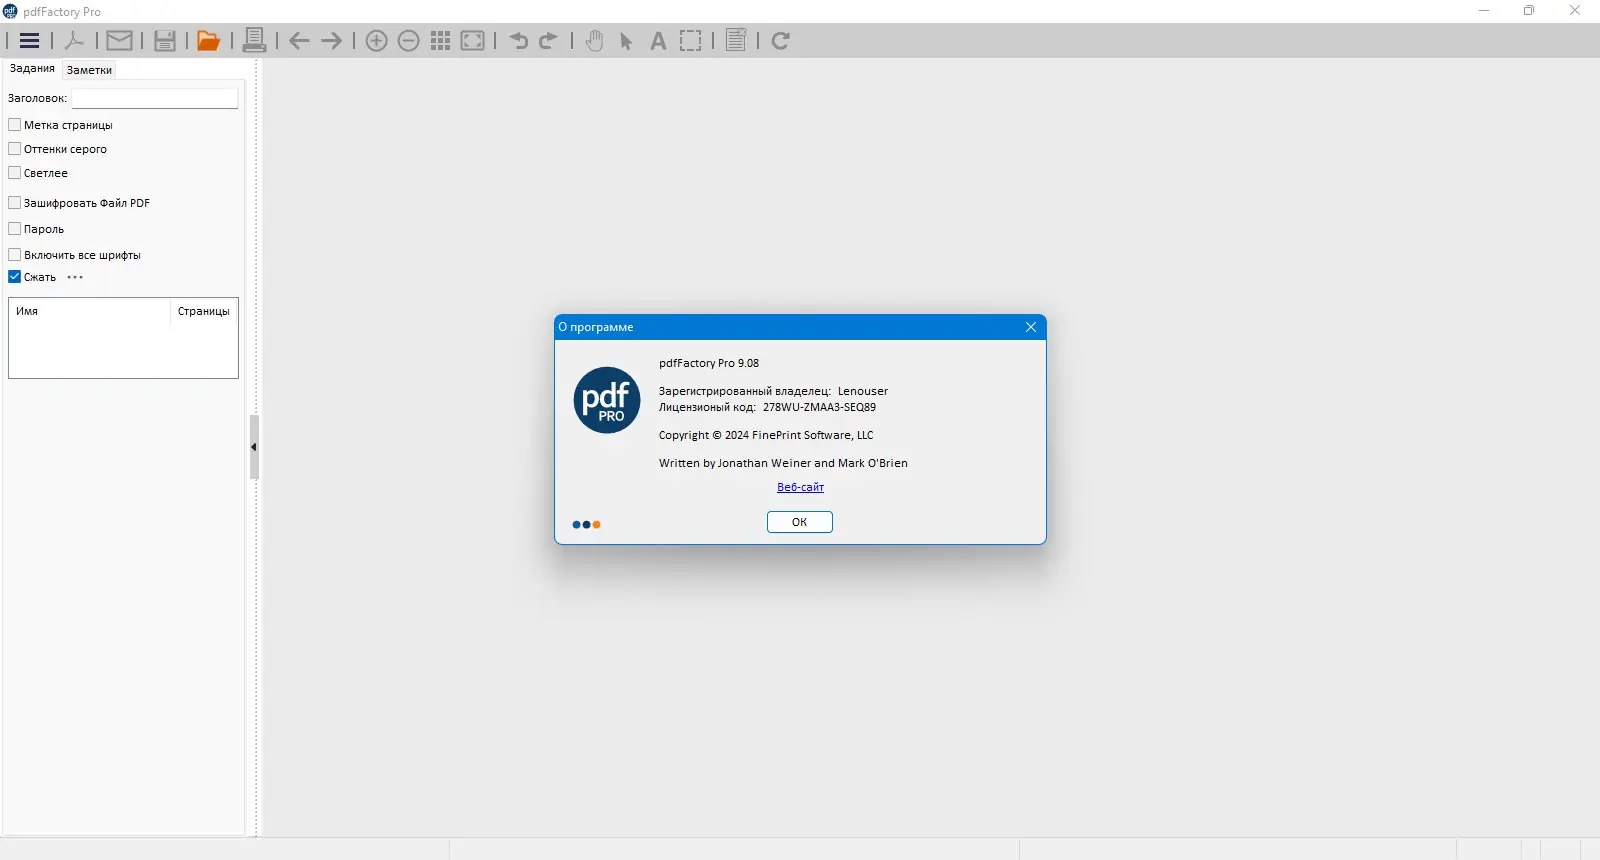
Task: Click license code 278WU-ZMAA3-SEQ89 text
Action: point(819,407)
